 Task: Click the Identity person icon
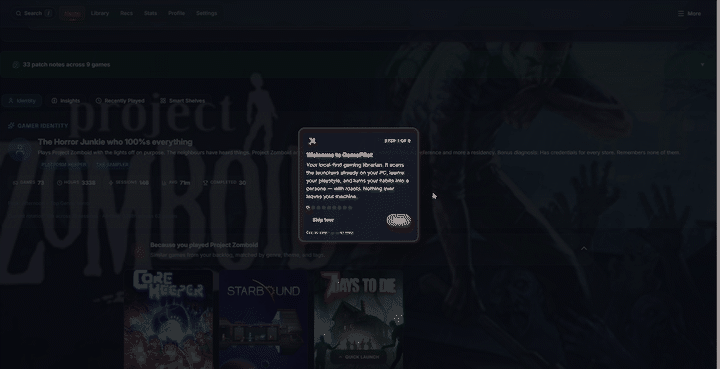tap(11, 101)
